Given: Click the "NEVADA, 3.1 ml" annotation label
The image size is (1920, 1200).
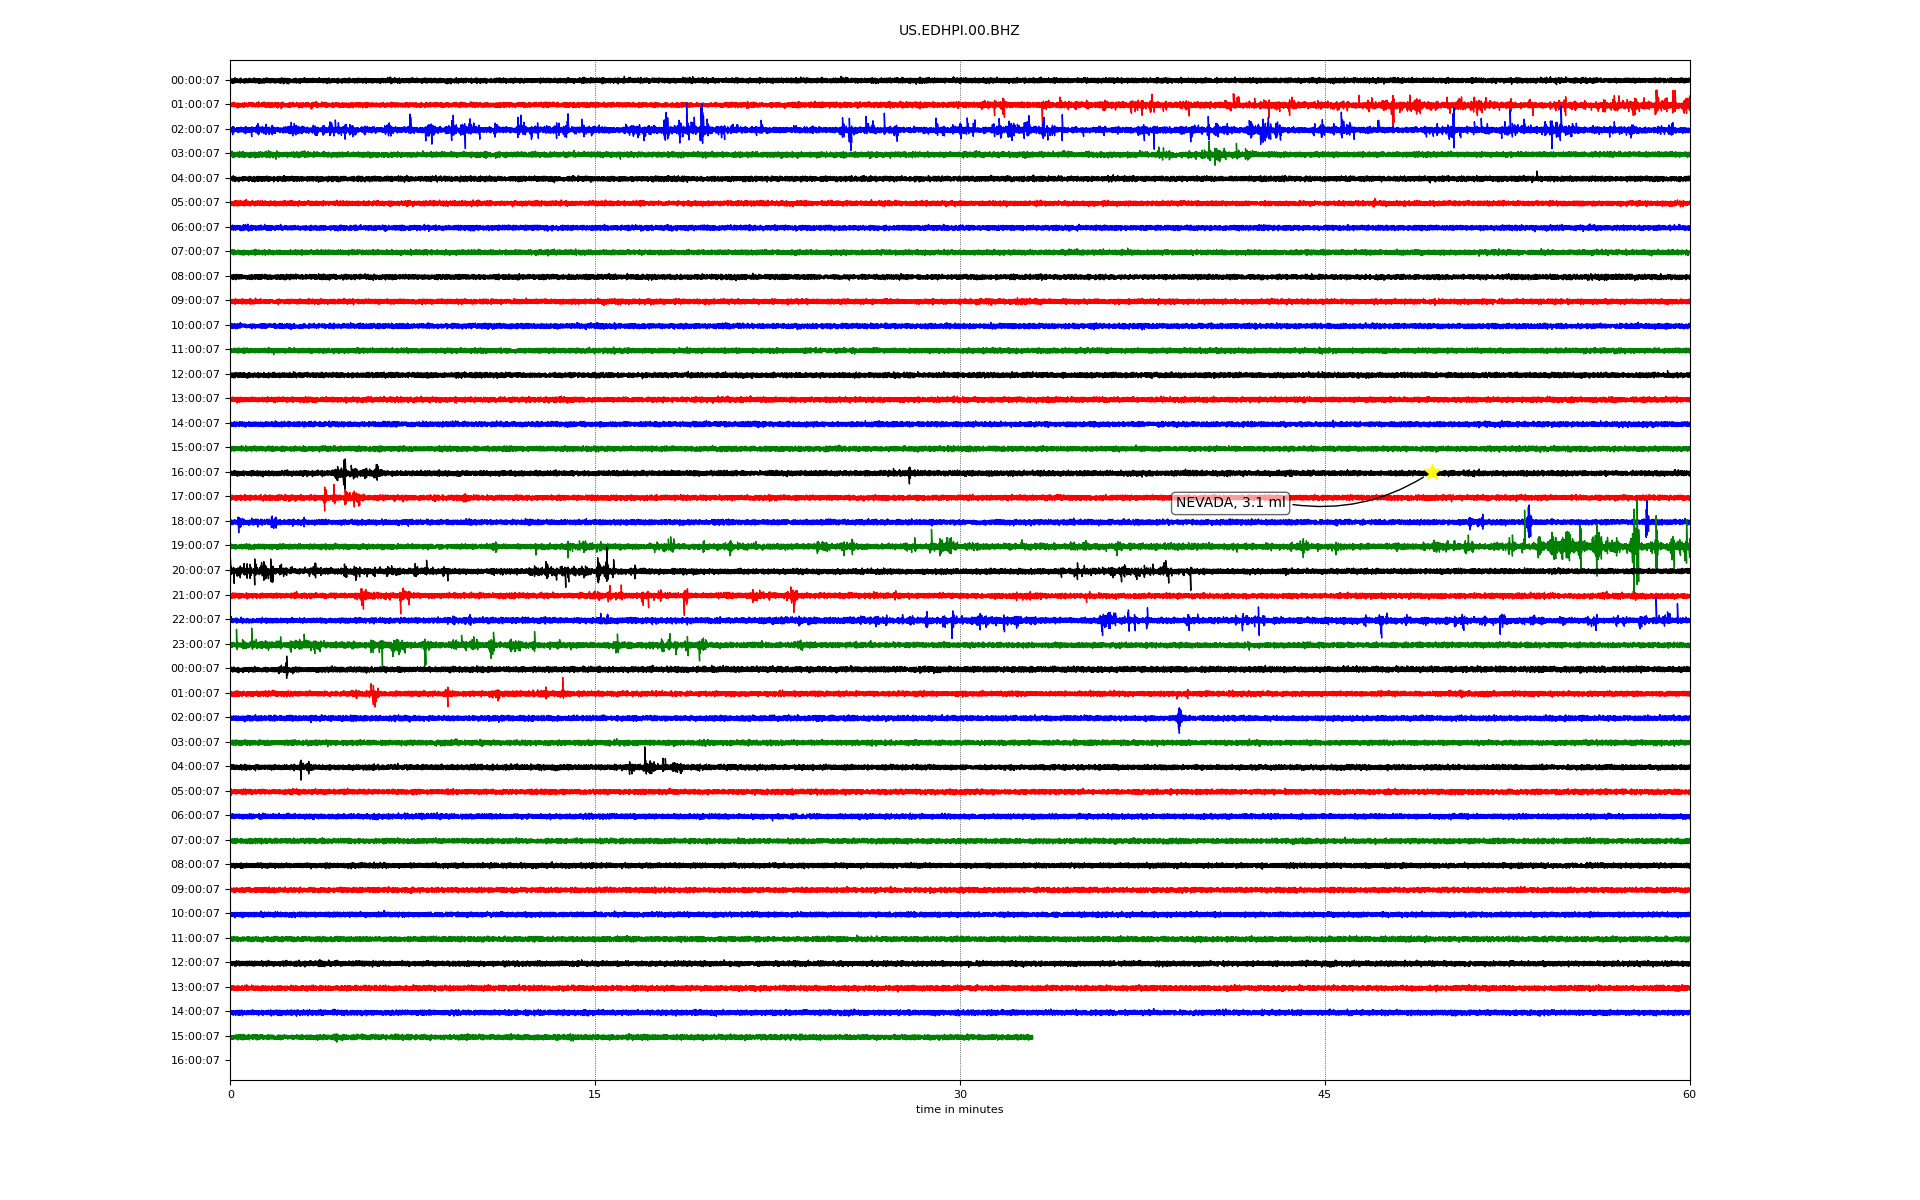Looking at the screenshot, I should pos(1229,503).
